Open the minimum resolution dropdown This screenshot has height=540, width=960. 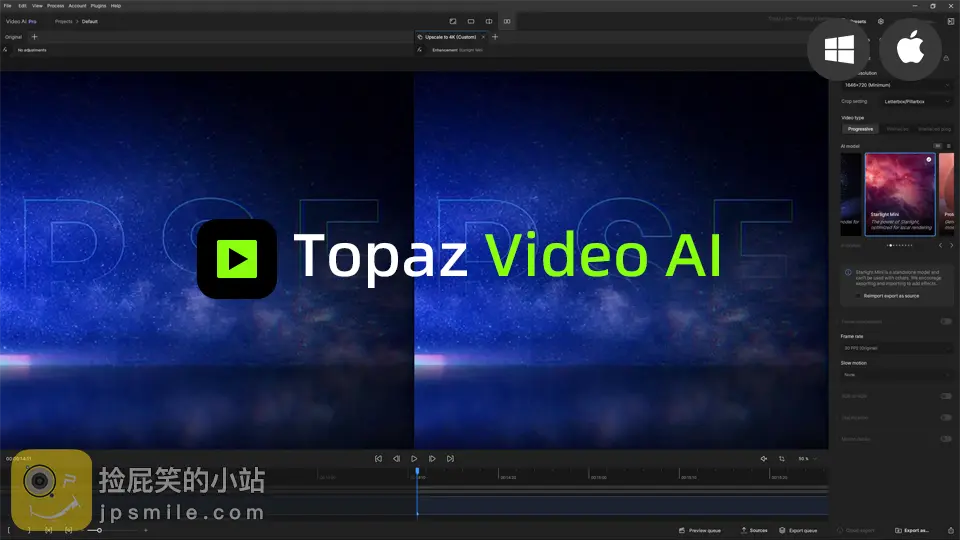pyautogui.click(x=896, y=85)
